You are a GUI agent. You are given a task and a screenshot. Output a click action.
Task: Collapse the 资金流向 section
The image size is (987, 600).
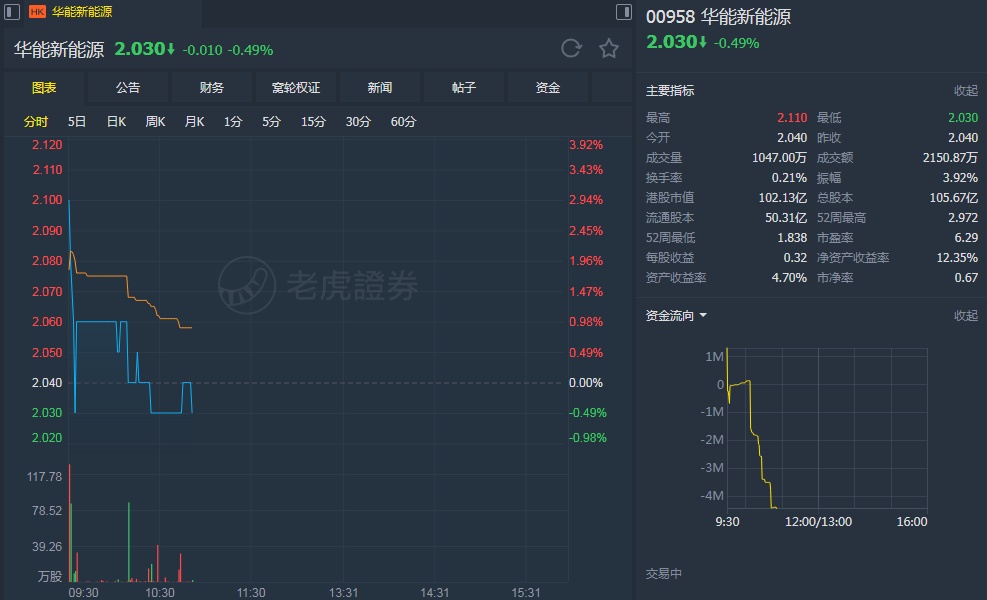[965, 316]
